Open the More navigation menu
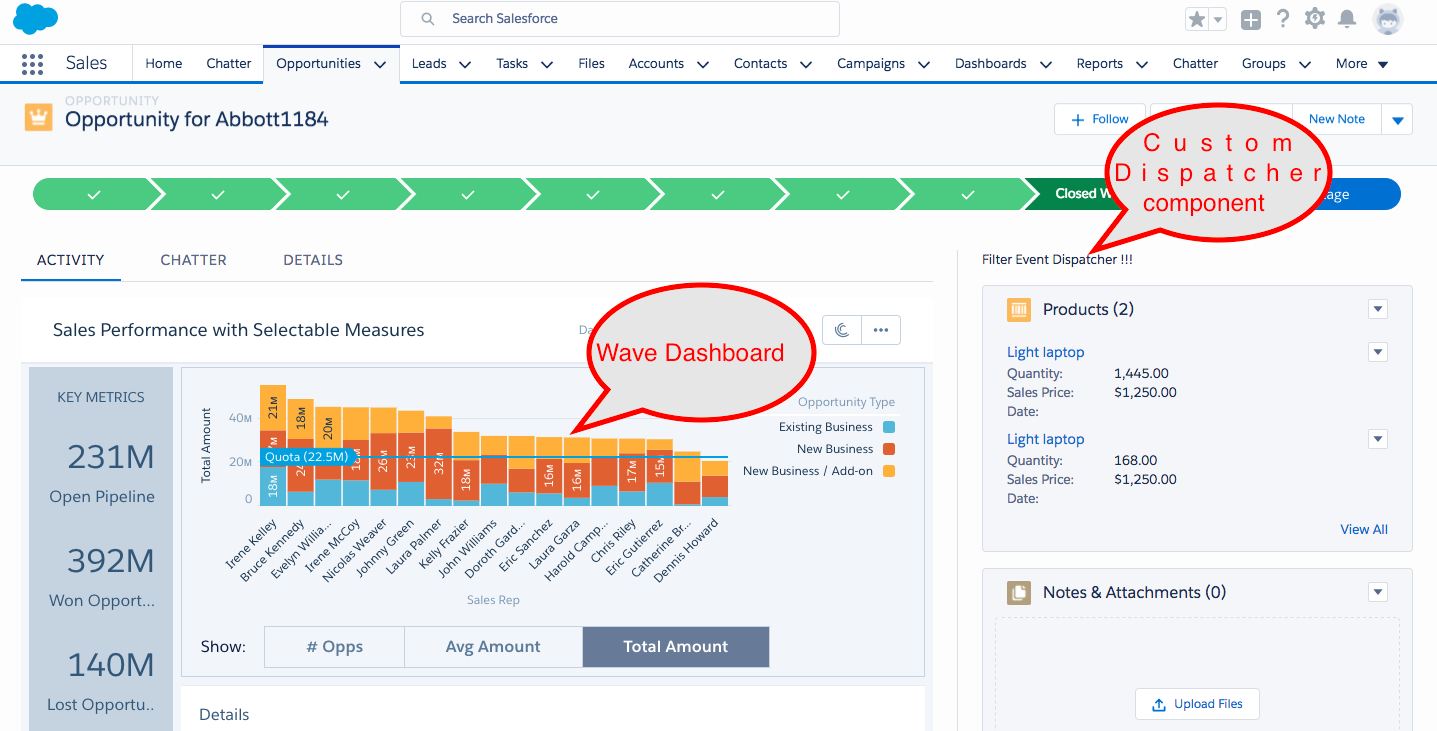This screenshot has width=1437, height=731. 1362,63
